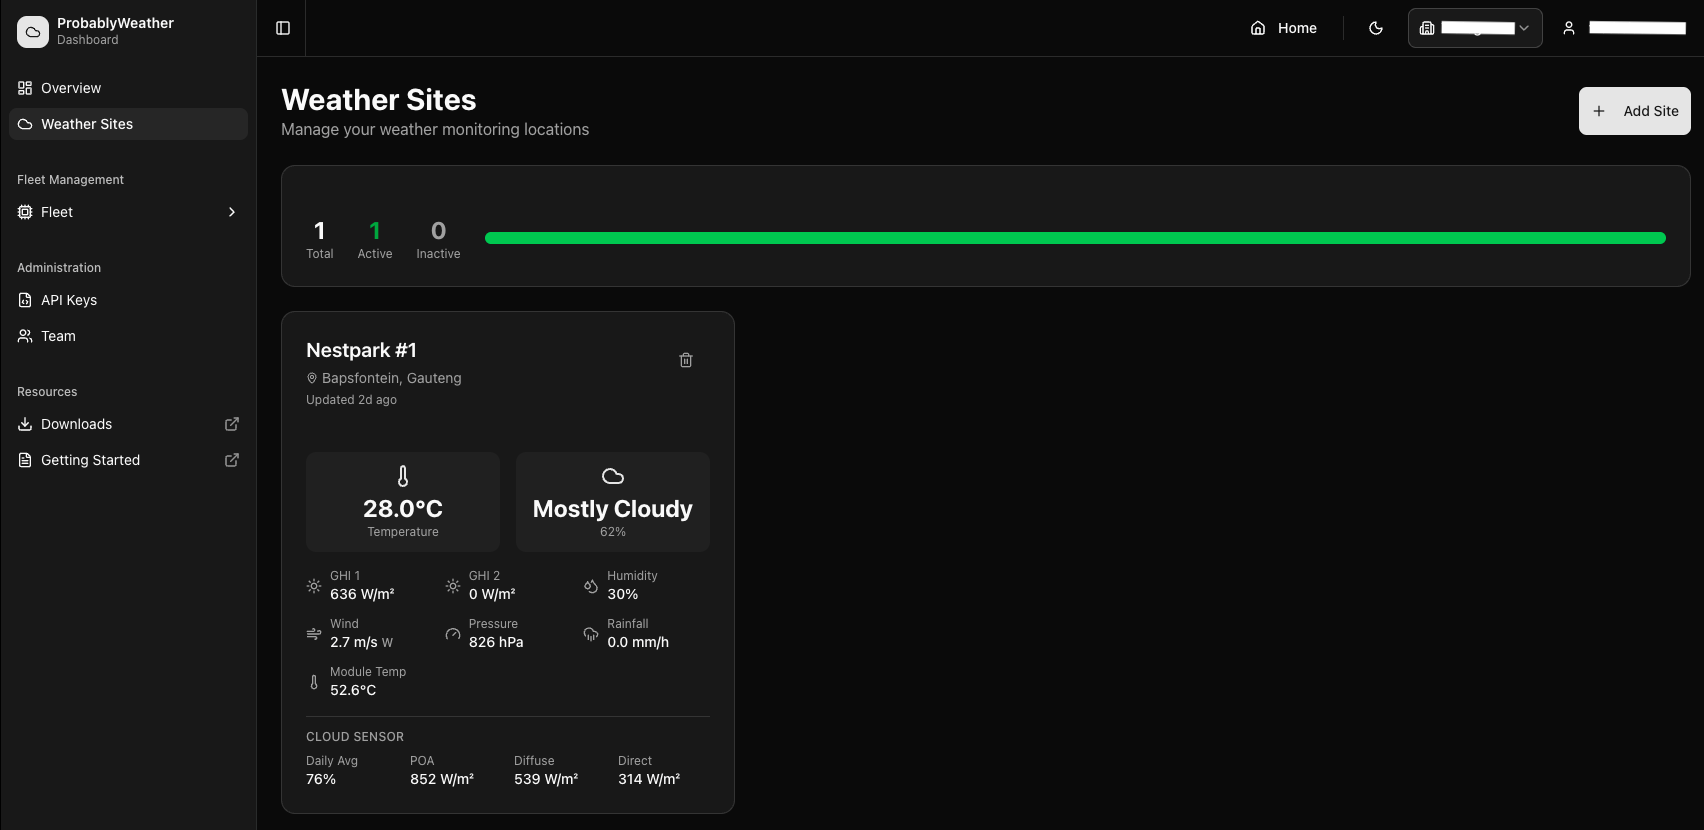This screenshot has width=1704, height=830.
Task: Toggle the sidebar panel collapse icon
Action: (x=283, y=28)
